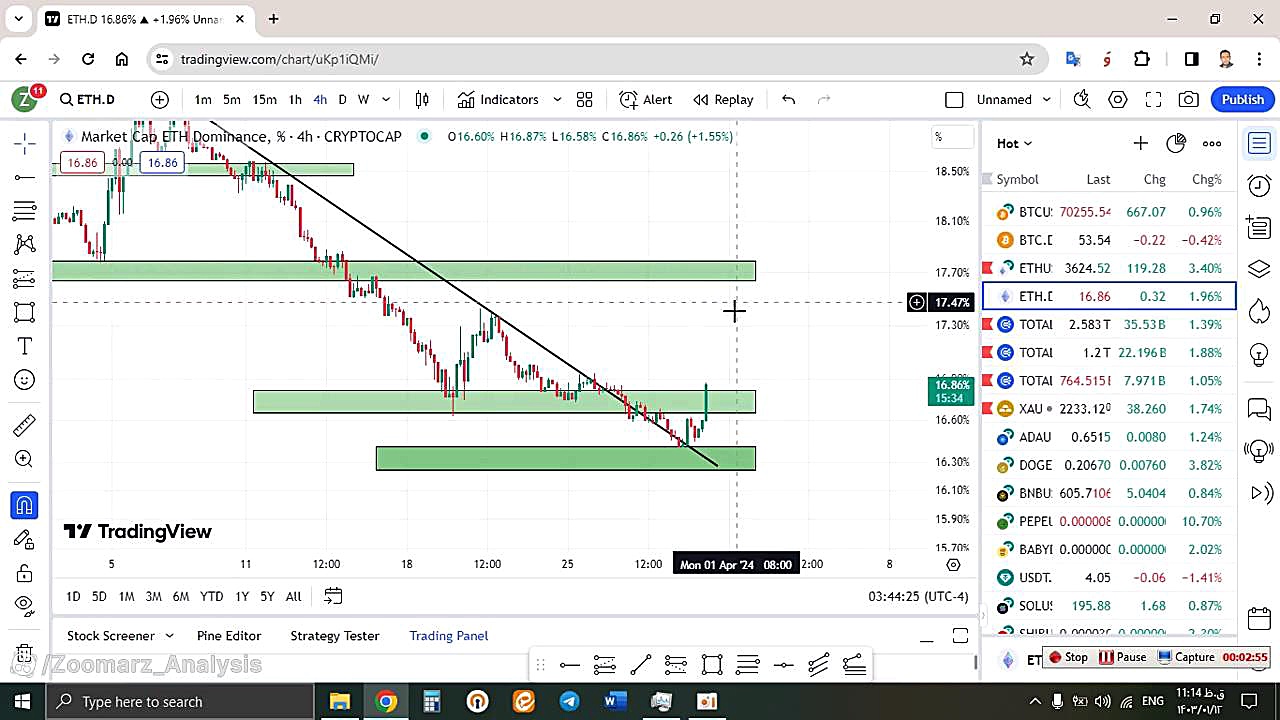1280x720 pixels.
Task: Open the Stock Screener tab
Action: click(111, 636)
